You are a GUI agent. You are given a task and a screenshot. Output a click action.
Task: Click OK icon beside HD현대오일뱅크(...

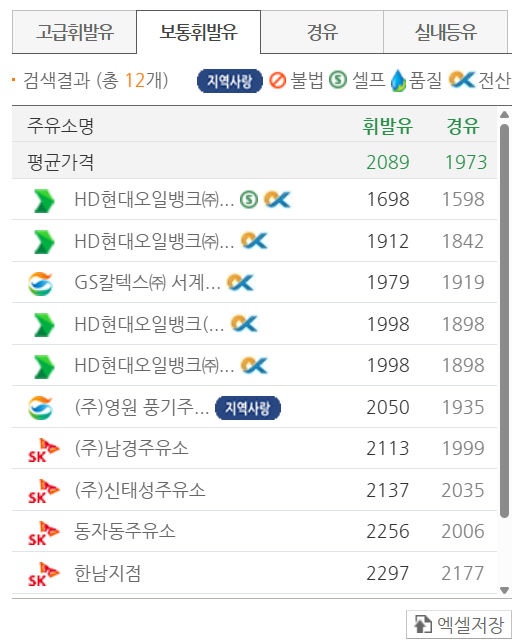click(x=244, y=324)
